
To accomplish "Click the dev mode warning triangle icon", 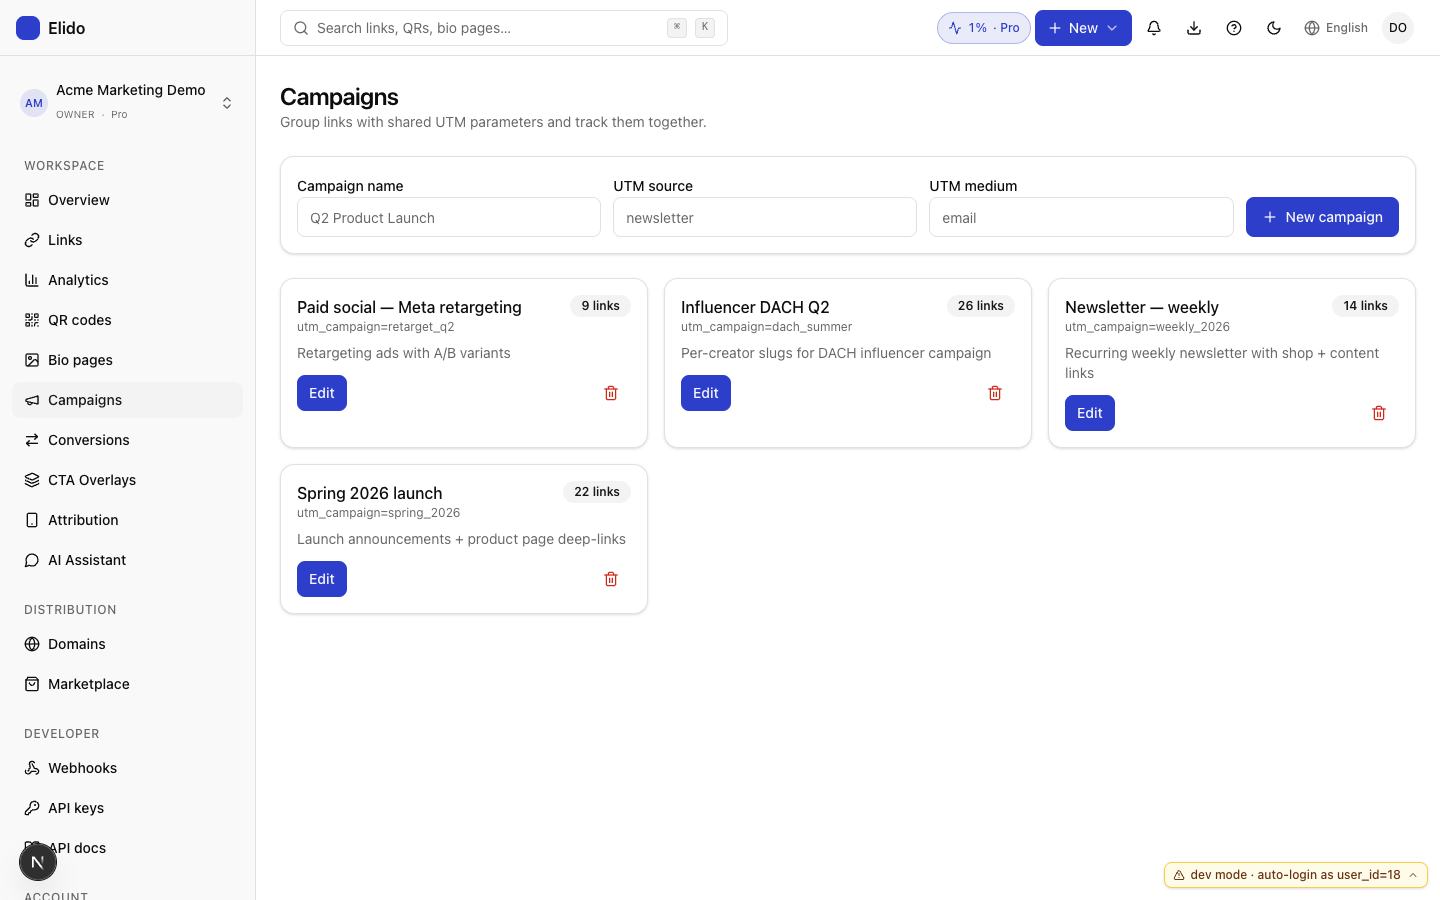I will coord(1179,875).
